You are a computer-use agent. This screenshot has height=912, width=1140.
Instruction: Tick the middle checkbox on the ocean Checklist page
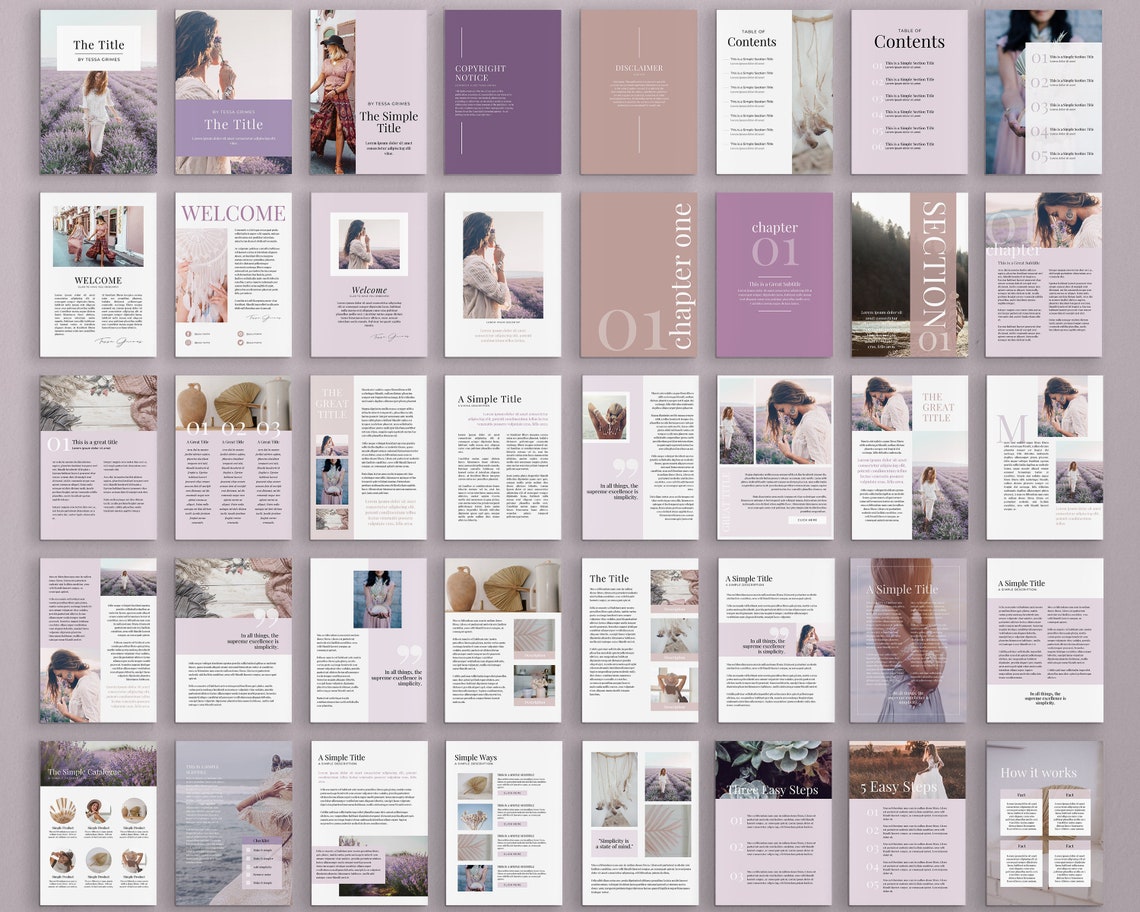(x=248, y=867)
